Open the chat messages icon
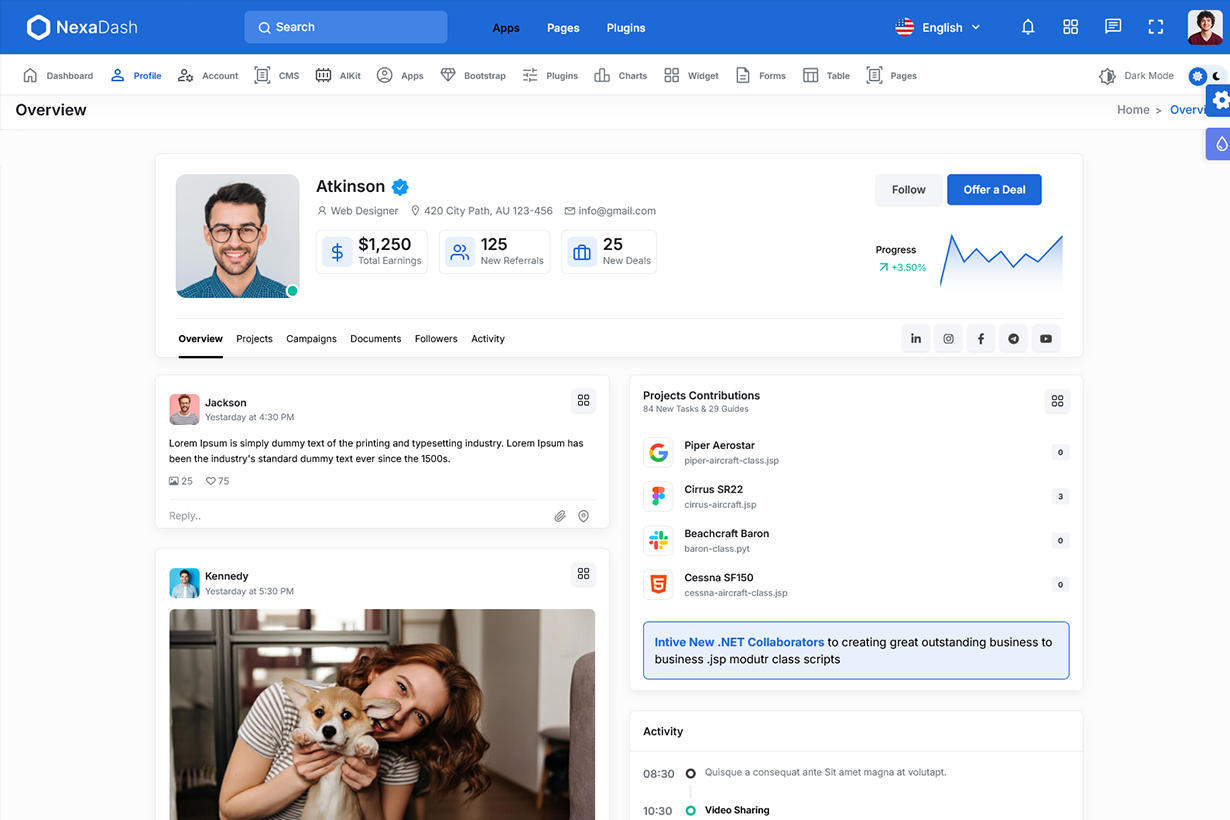Image resolution: width=1230 pixels, height=820 pixels. 1112,27
